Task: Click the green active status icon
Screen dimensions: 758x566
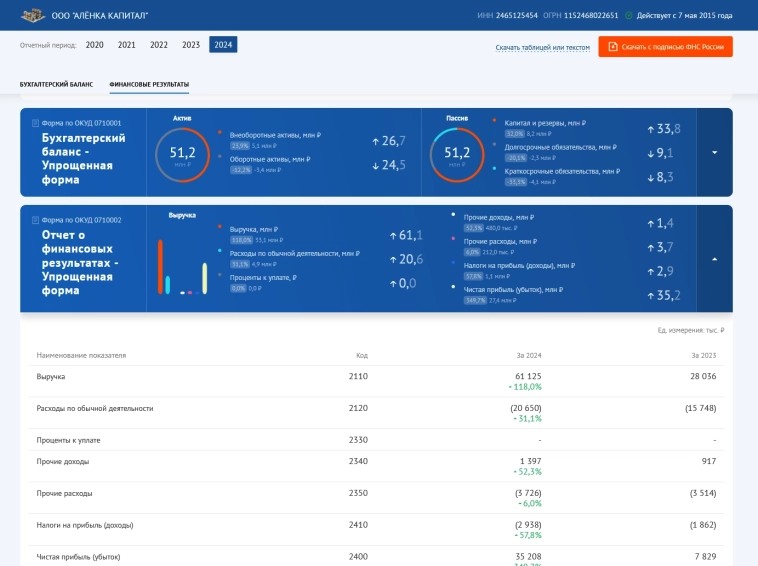Action: click(629, 16)
